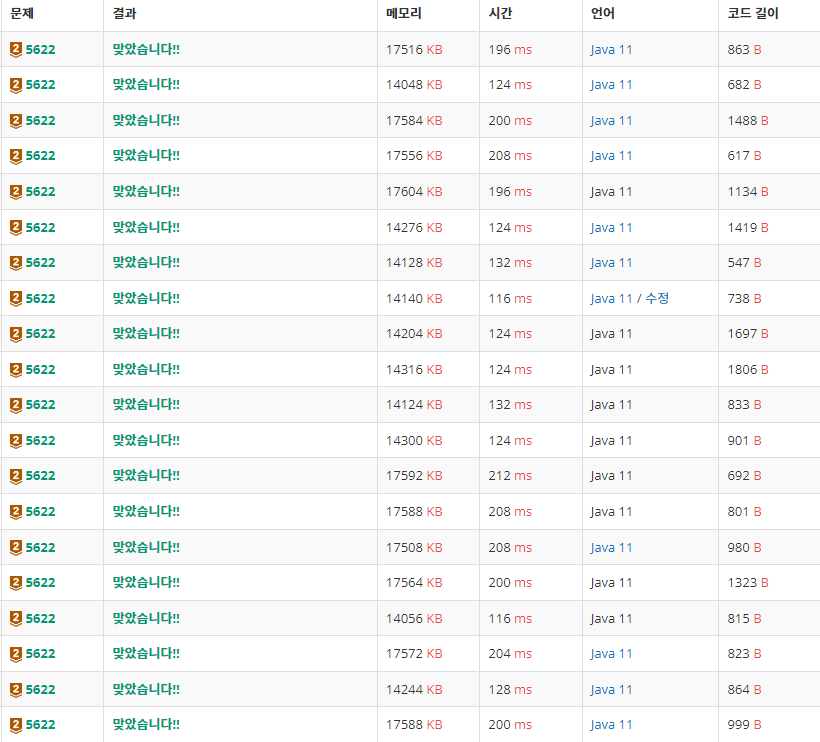
Task: Open the Java 11 link in the 1488 B row
Action: tap(611, 121)
